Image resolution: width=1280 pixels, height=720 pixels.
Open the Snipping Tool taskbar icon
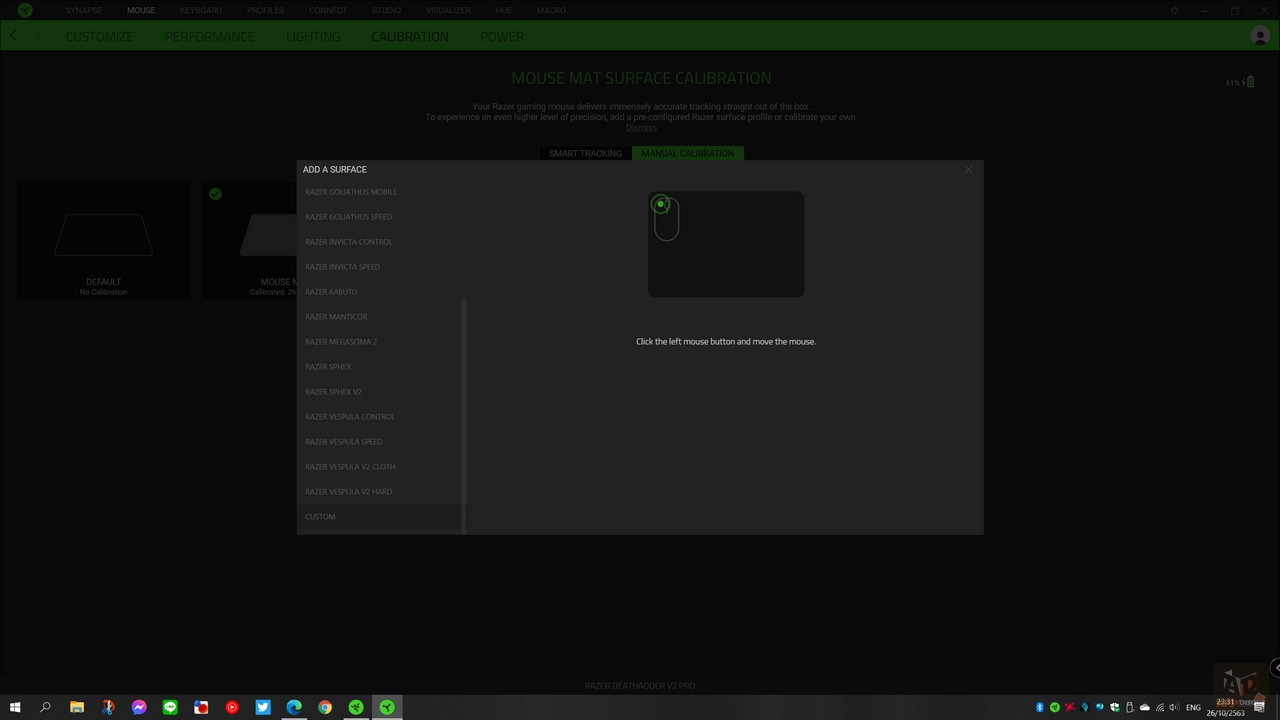click(x=108, y=707)
